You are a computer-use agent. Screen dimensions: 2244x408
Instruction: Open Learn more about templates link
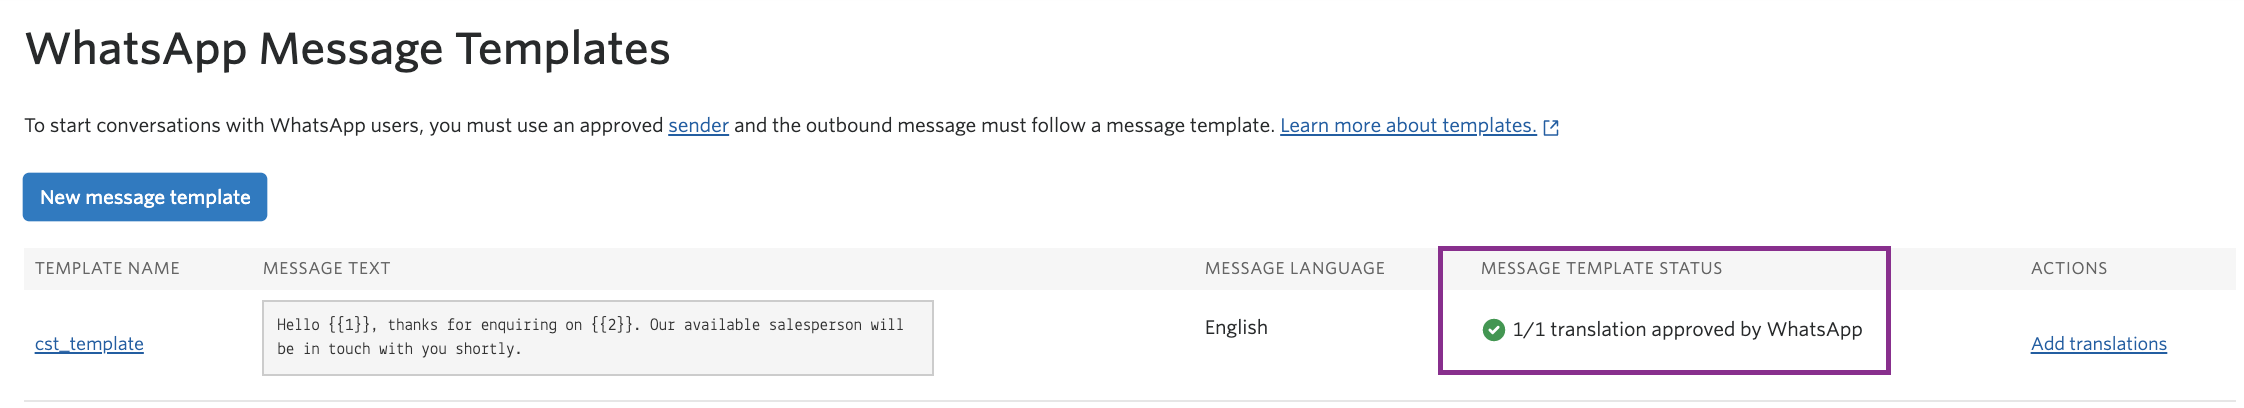1407,126
